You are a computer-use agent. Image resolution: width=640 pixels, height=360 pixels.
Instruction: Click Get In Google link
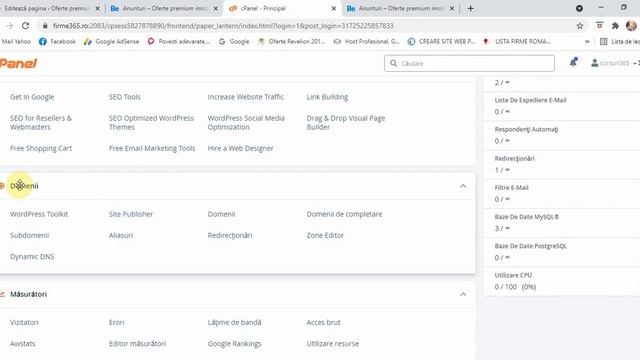(32, 97)
